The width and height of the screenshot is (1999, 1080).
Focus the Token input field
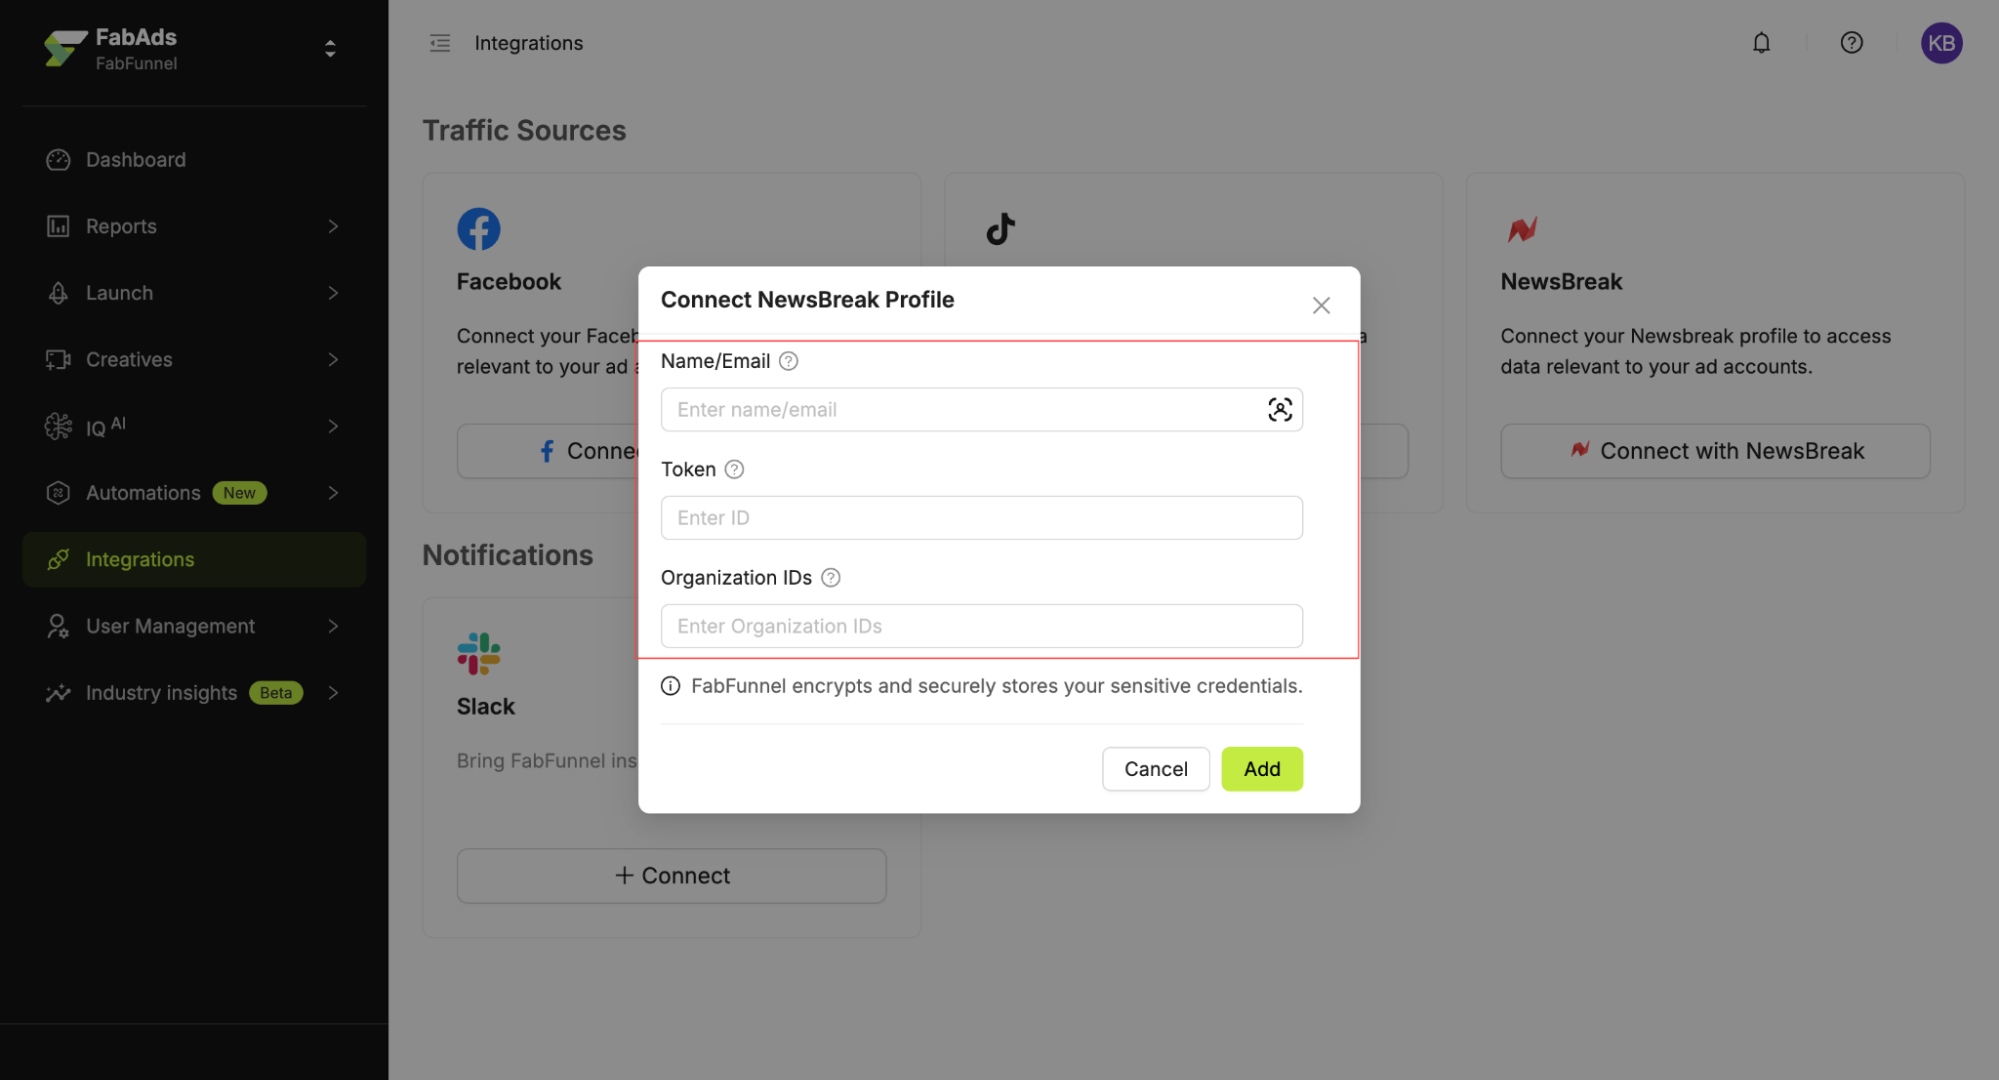(981, 518)
